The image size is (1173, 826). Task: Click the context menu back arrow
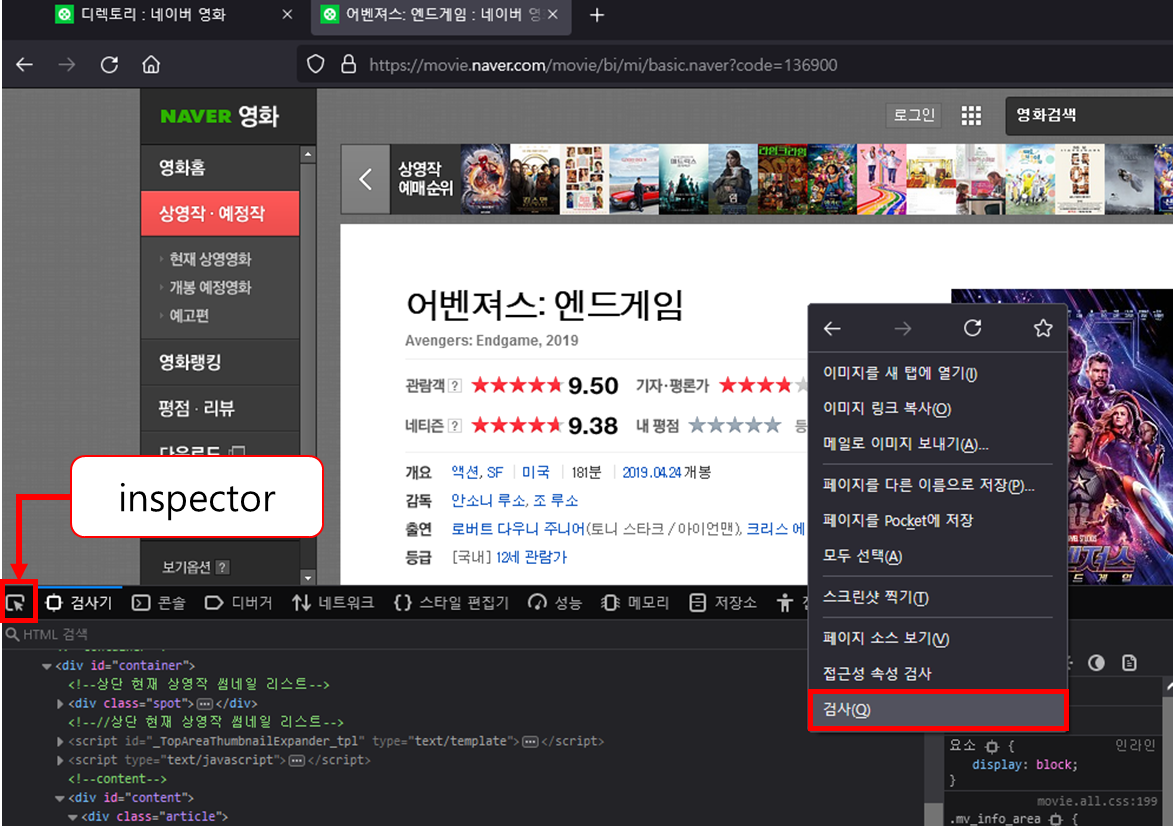(832, 328)
